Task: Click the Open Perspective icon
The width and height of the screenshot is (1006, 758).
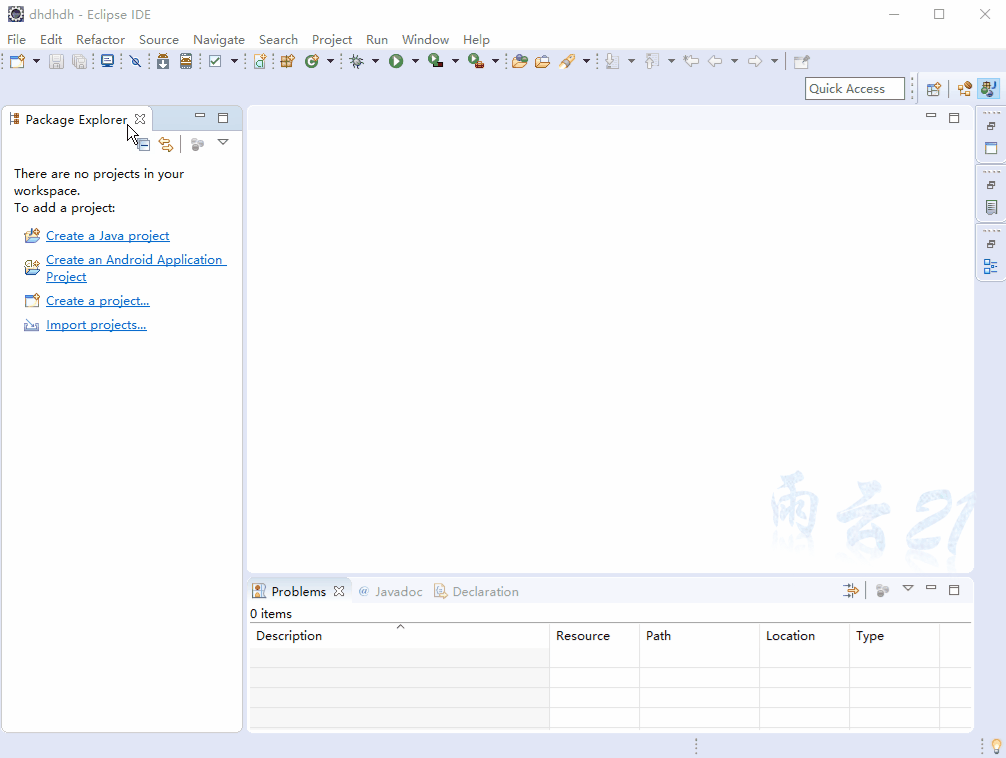Action: click(934, 89)
